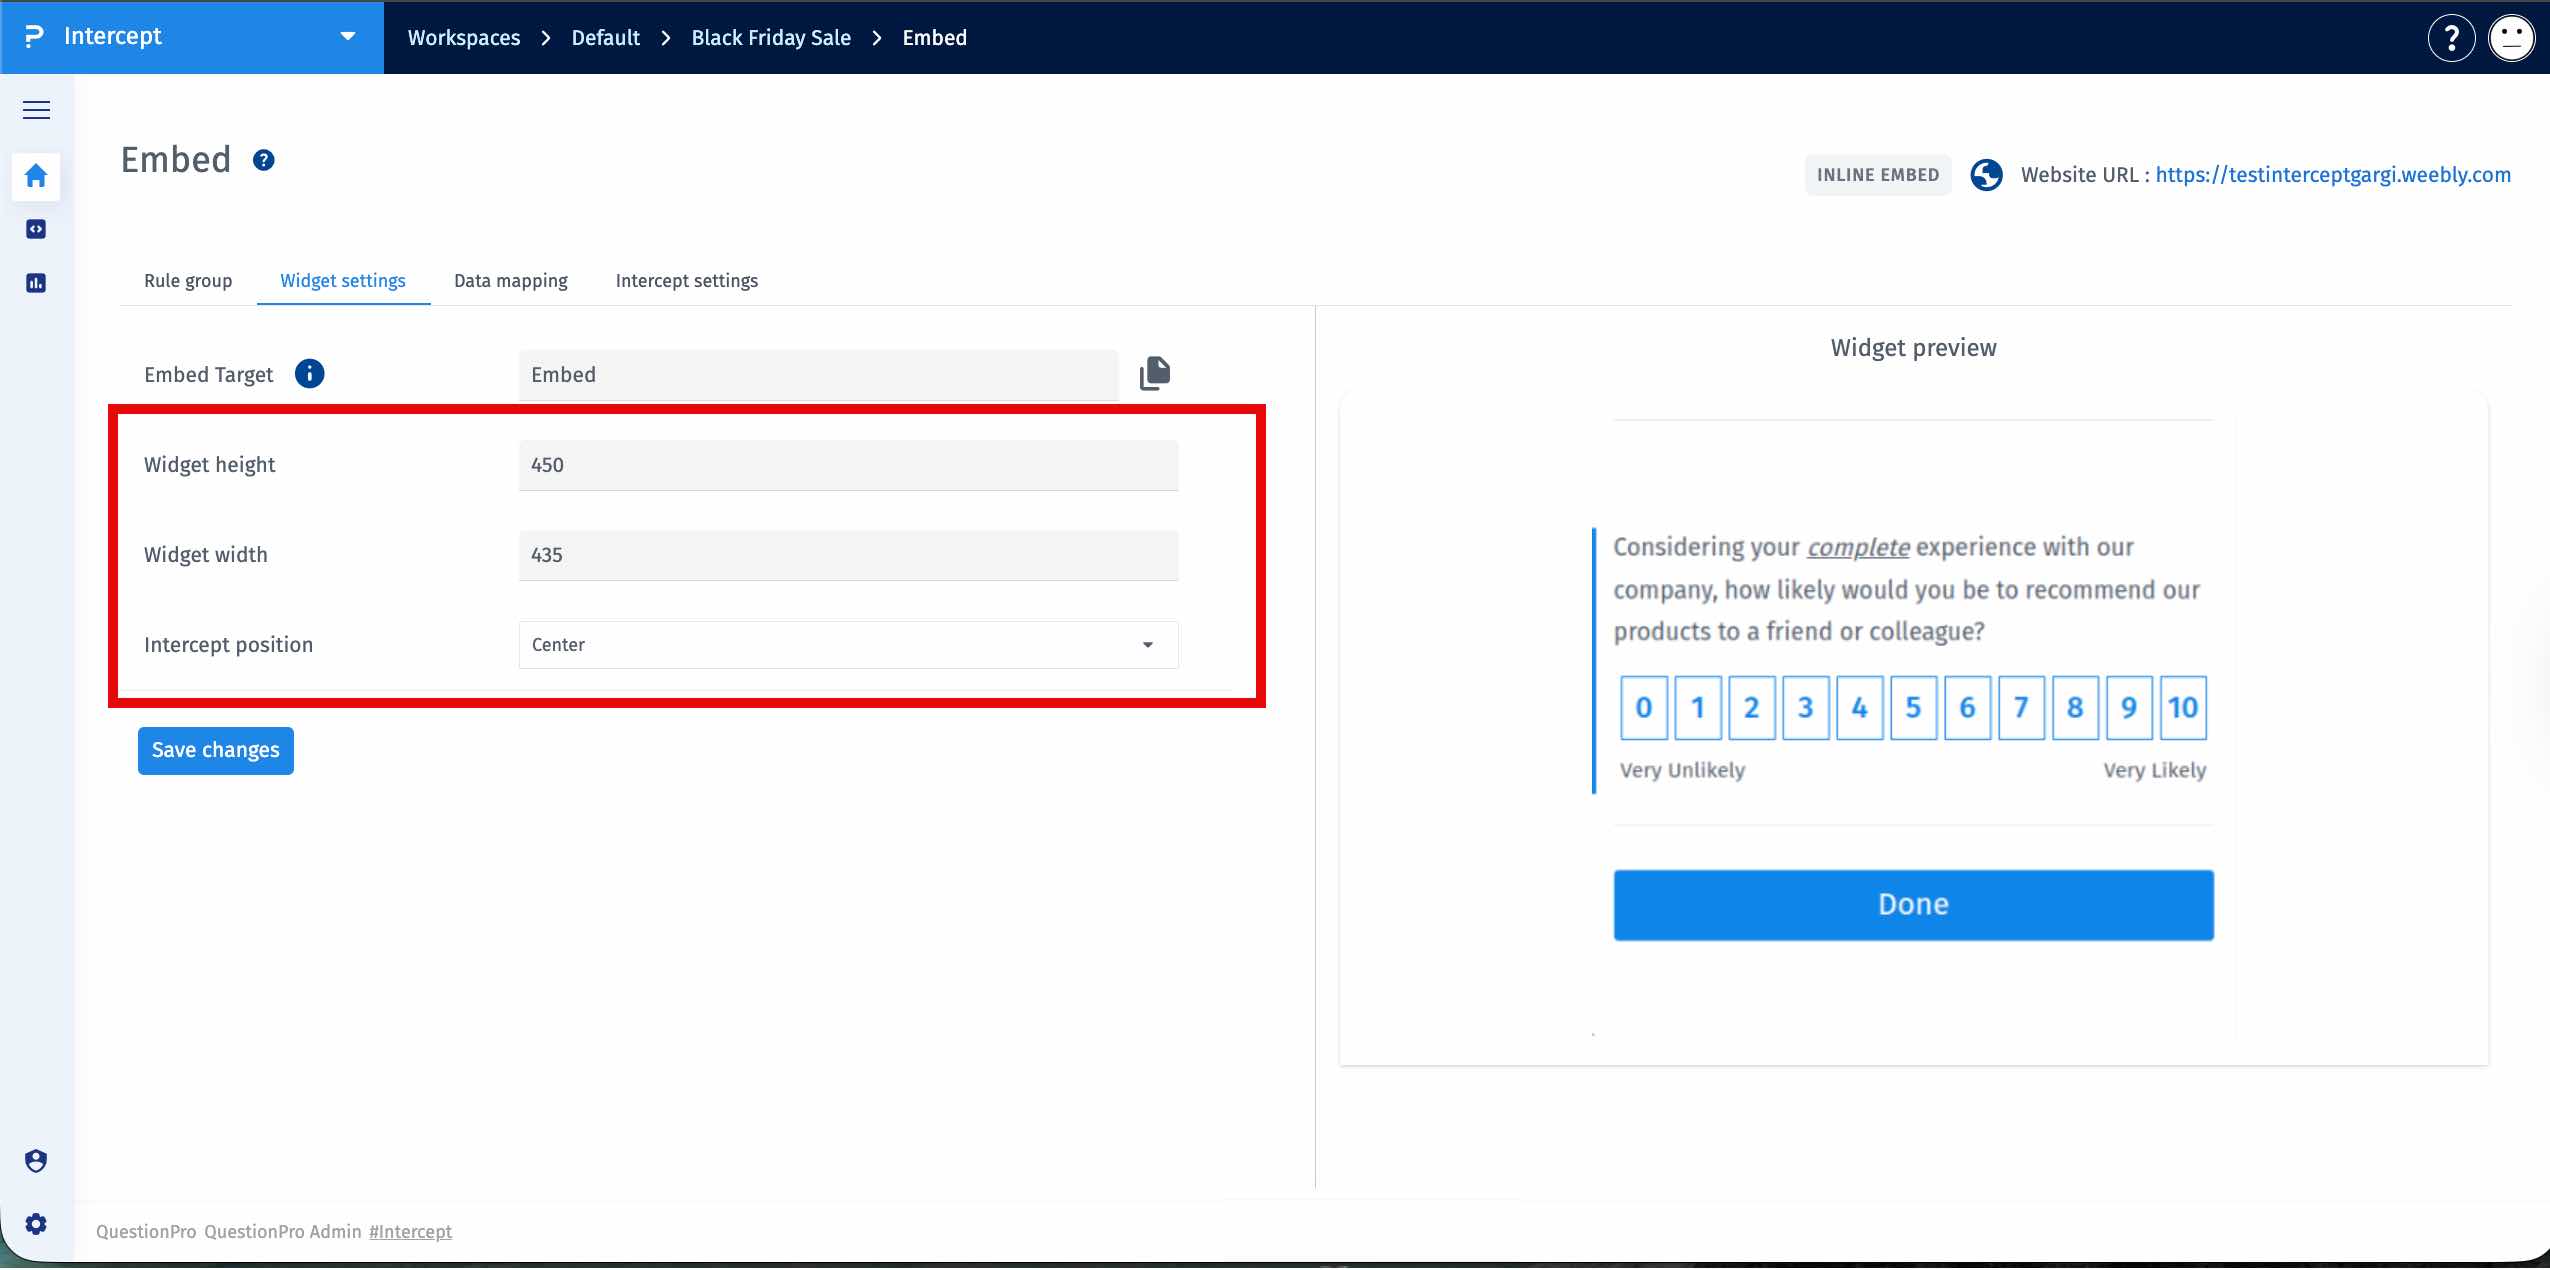2550x1270 pixels.
Task: Click the INLINE EMBED badge
Action: [x=1878, y=175]
